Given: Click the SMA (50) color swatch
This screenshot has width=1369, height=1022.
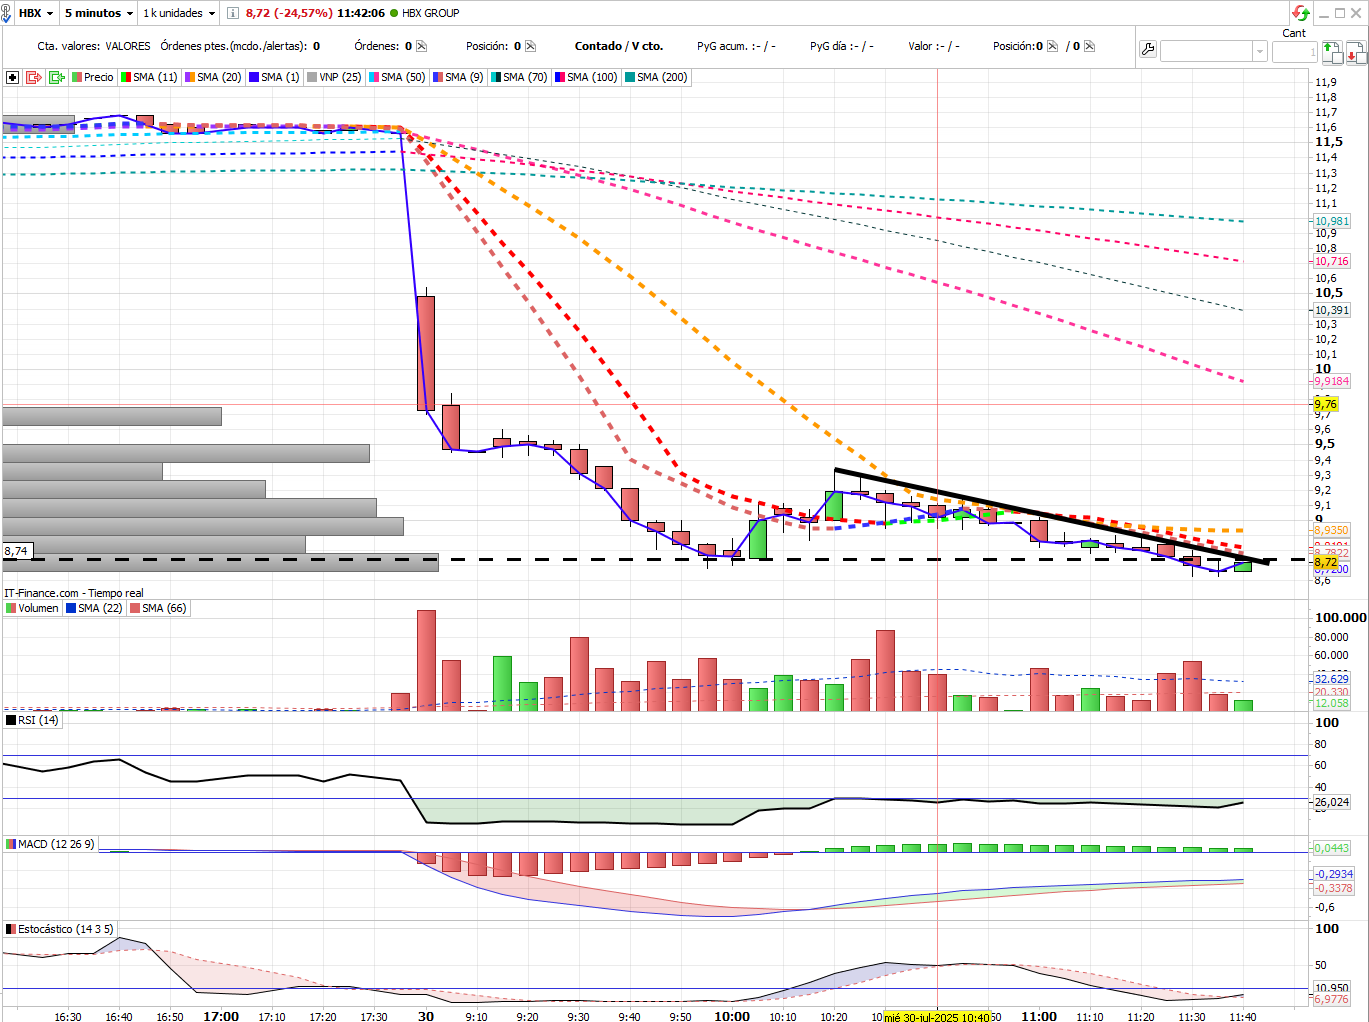Looking at the screenshot, I should pos(374,77).
